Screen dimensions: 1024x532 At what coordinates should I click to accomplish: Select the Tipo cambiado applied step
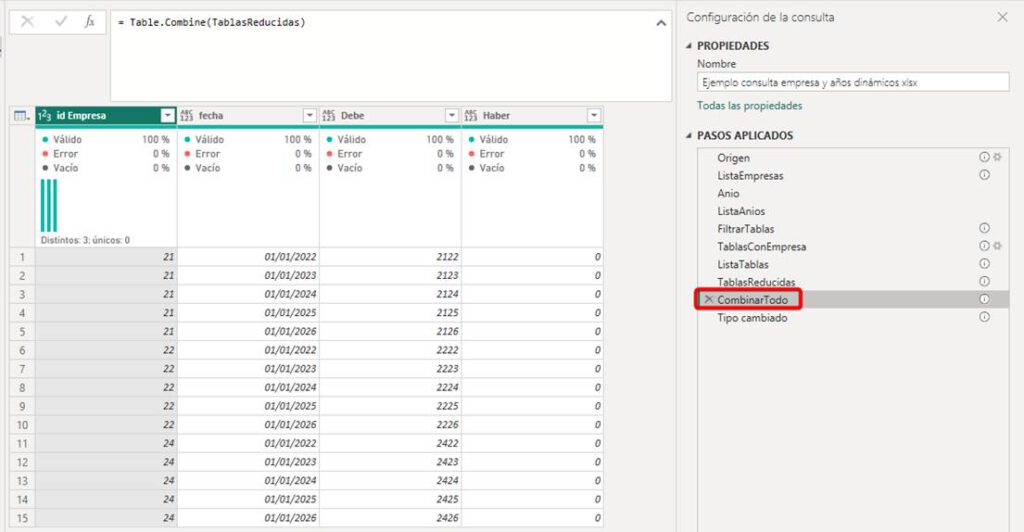tap(752, 318)
